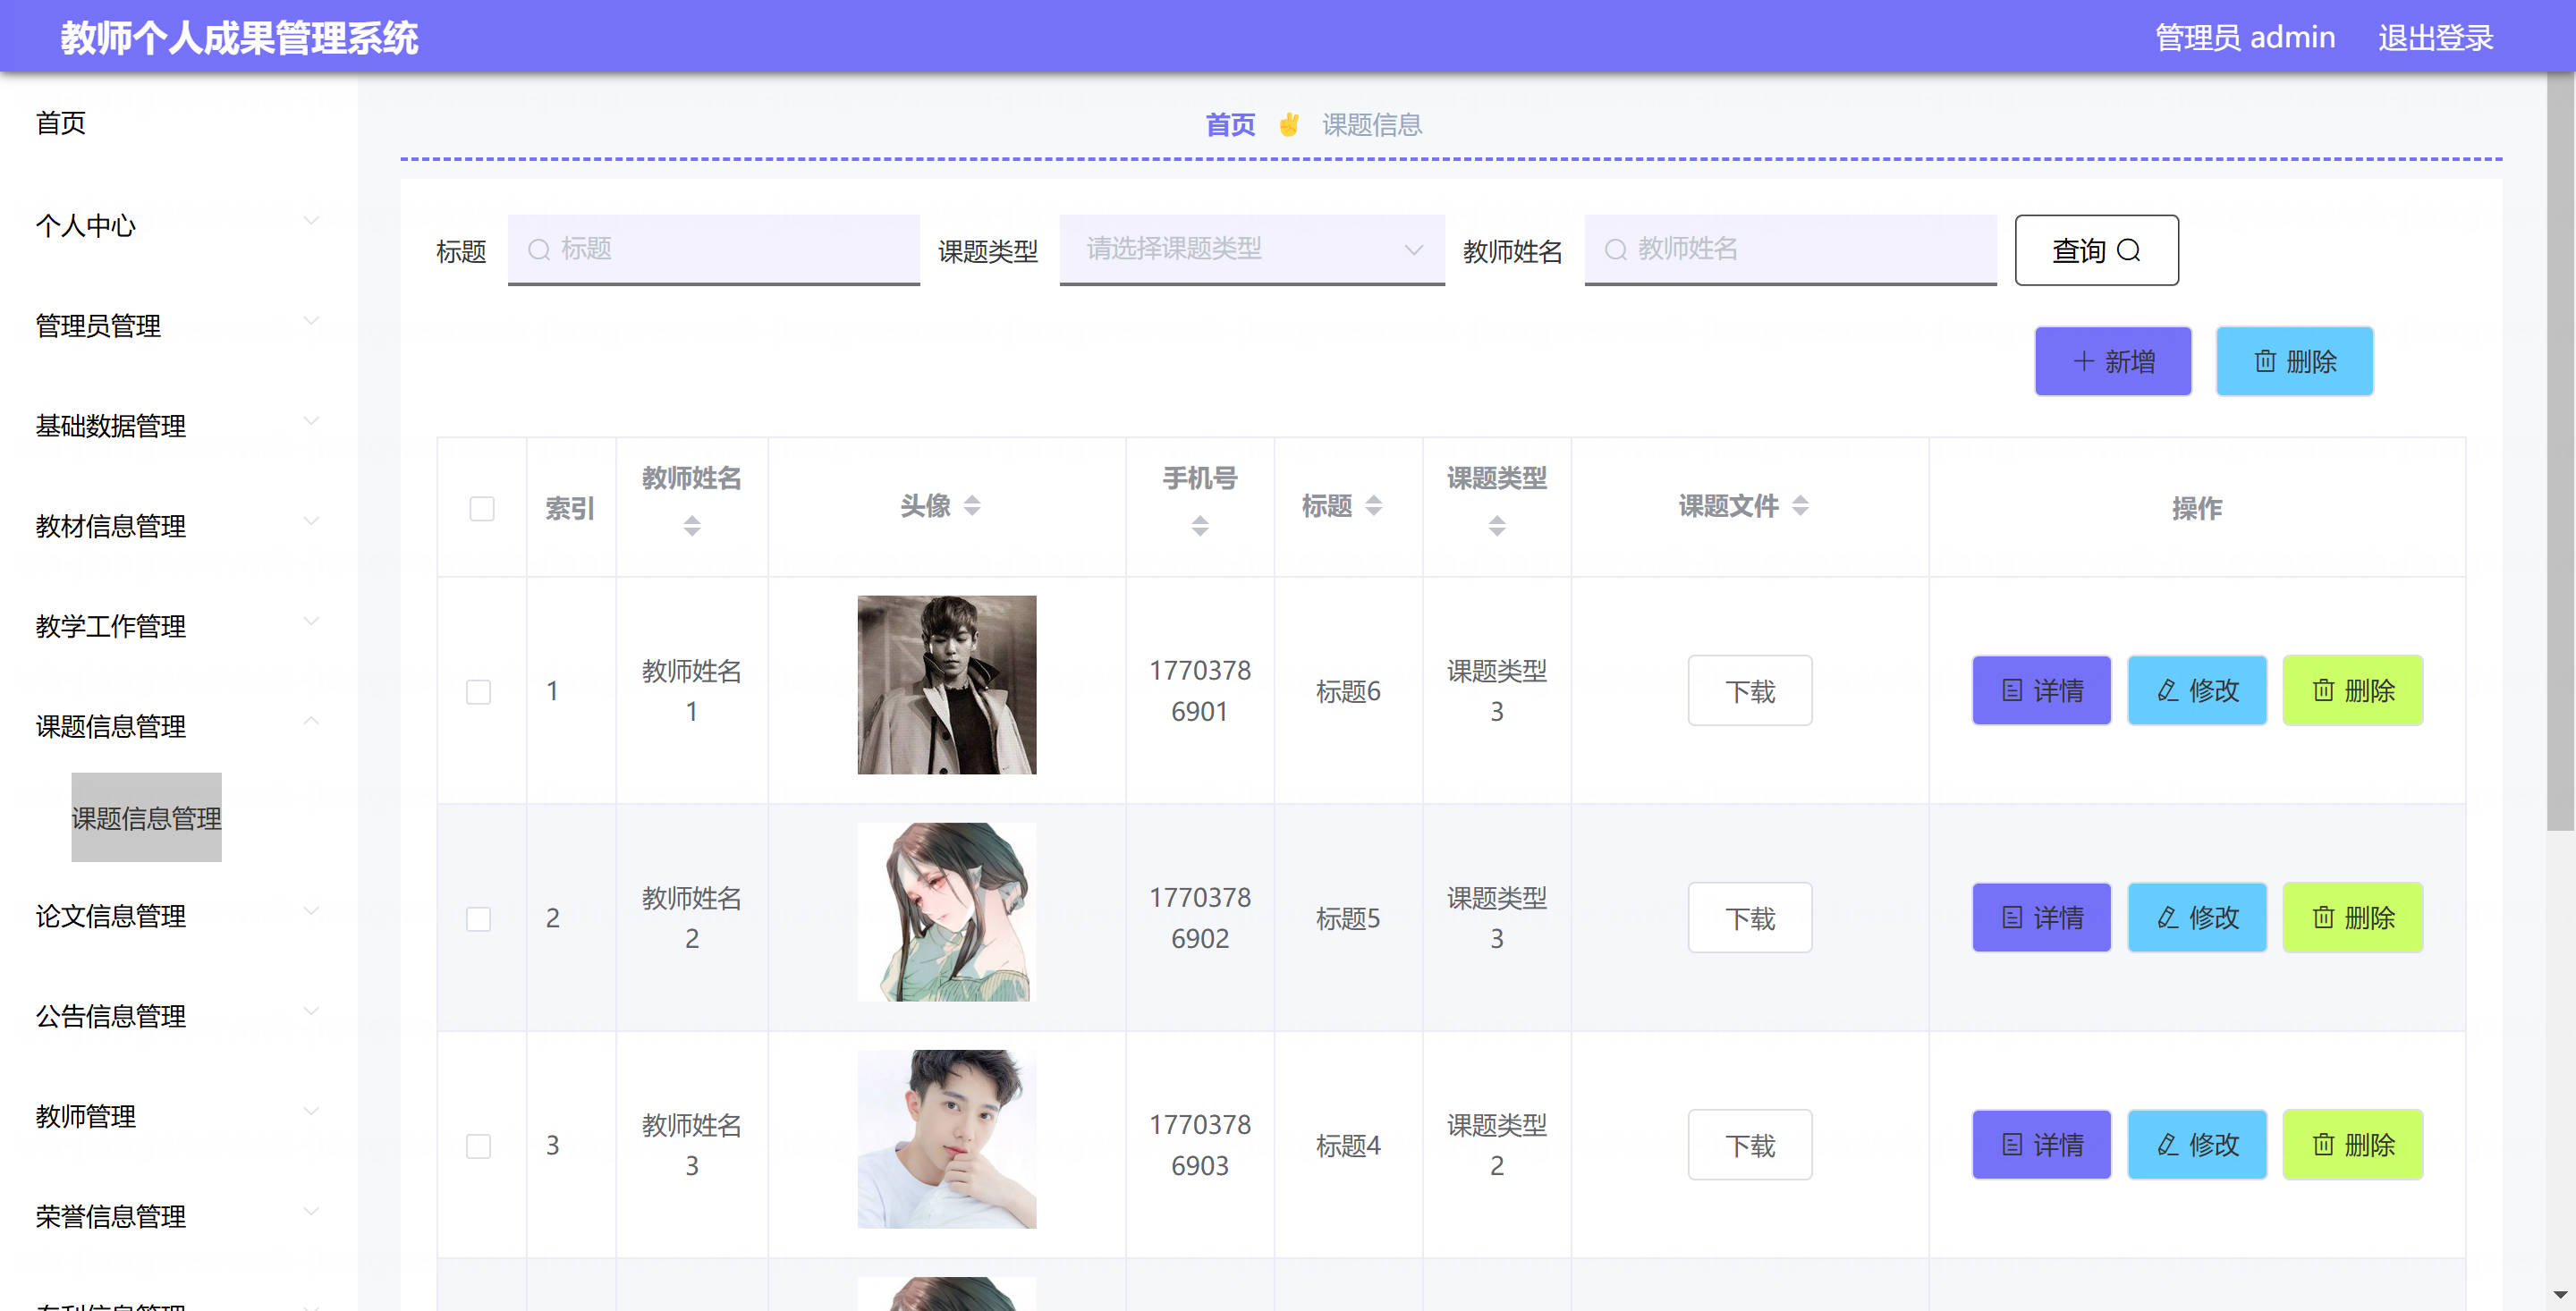Screen dimensions: 2576x1311
Task: Download the file for row 标题5
Action: [1750, 917]
